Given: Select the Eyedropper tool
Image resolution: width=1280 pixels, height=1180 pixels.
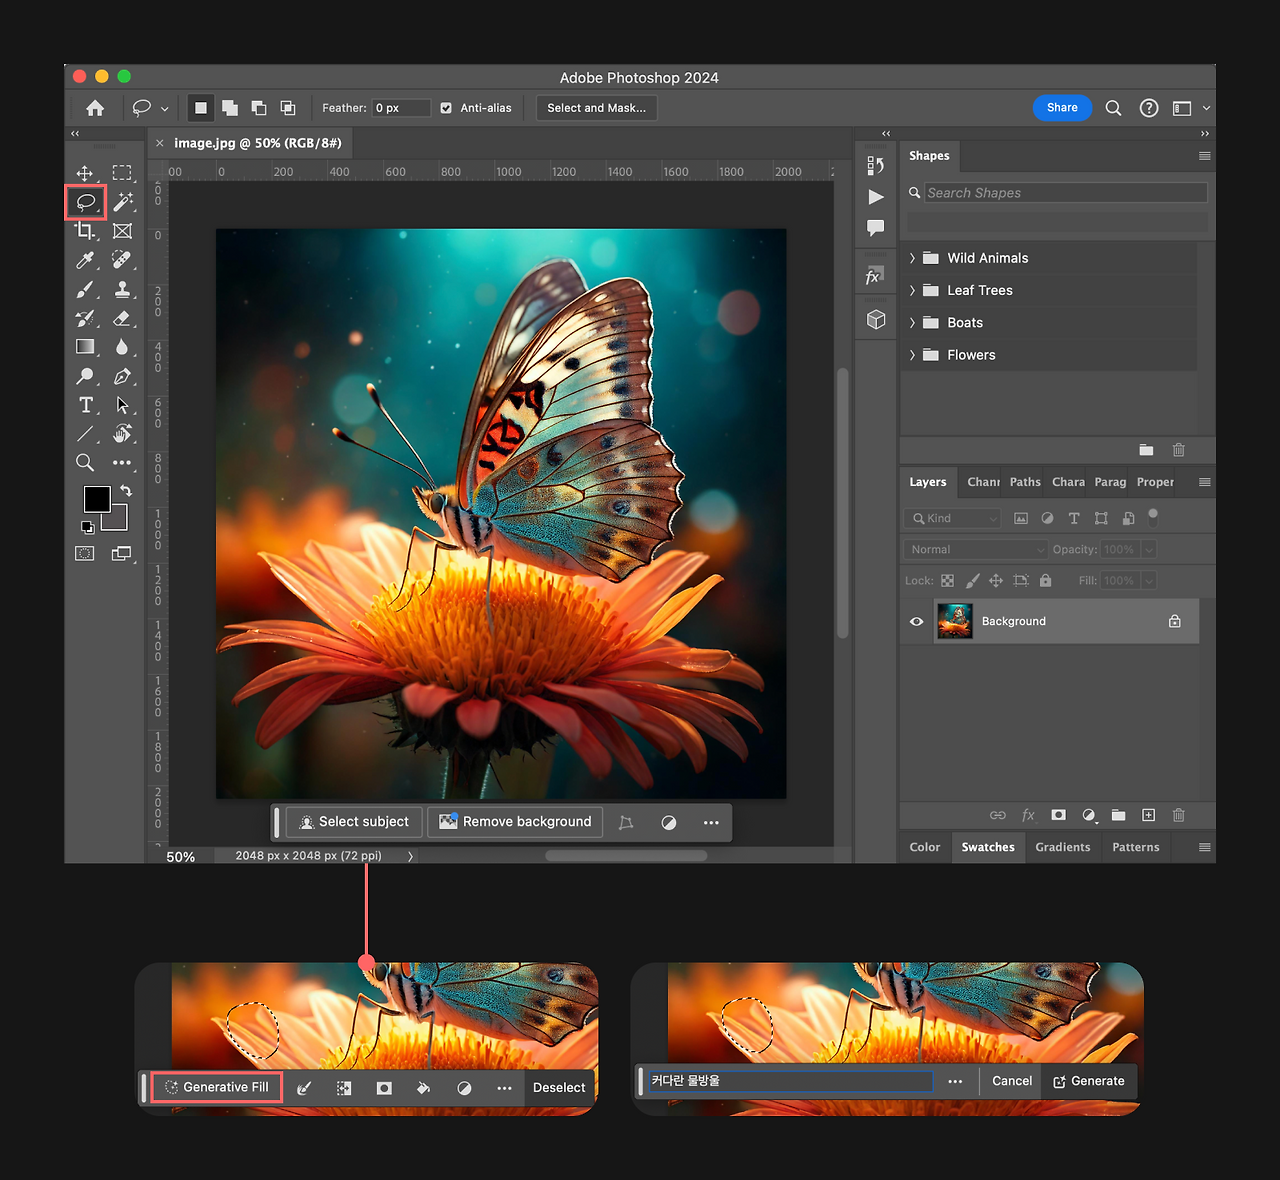Looking at the screenshot, I should click(x=85, y=260).
